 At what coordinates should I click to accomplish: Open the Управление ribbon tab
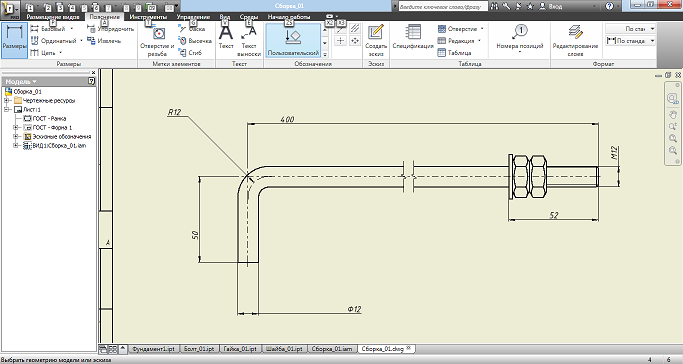coord(193,17)
